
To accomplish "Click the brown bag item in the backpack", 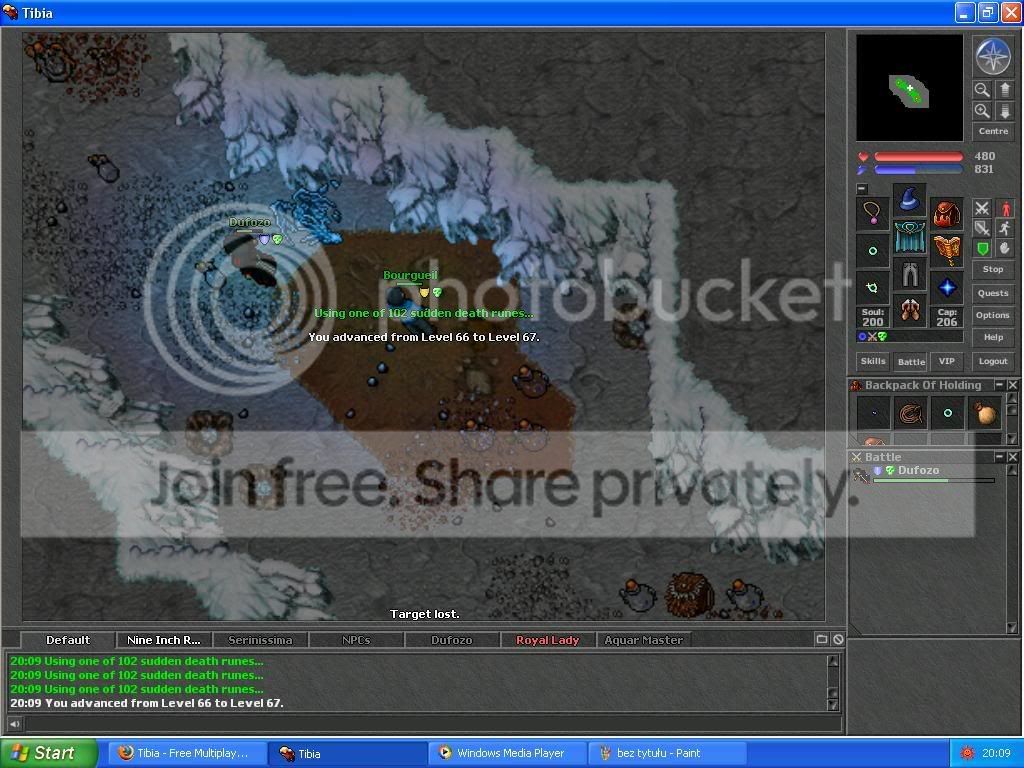I will coord(984,413).
